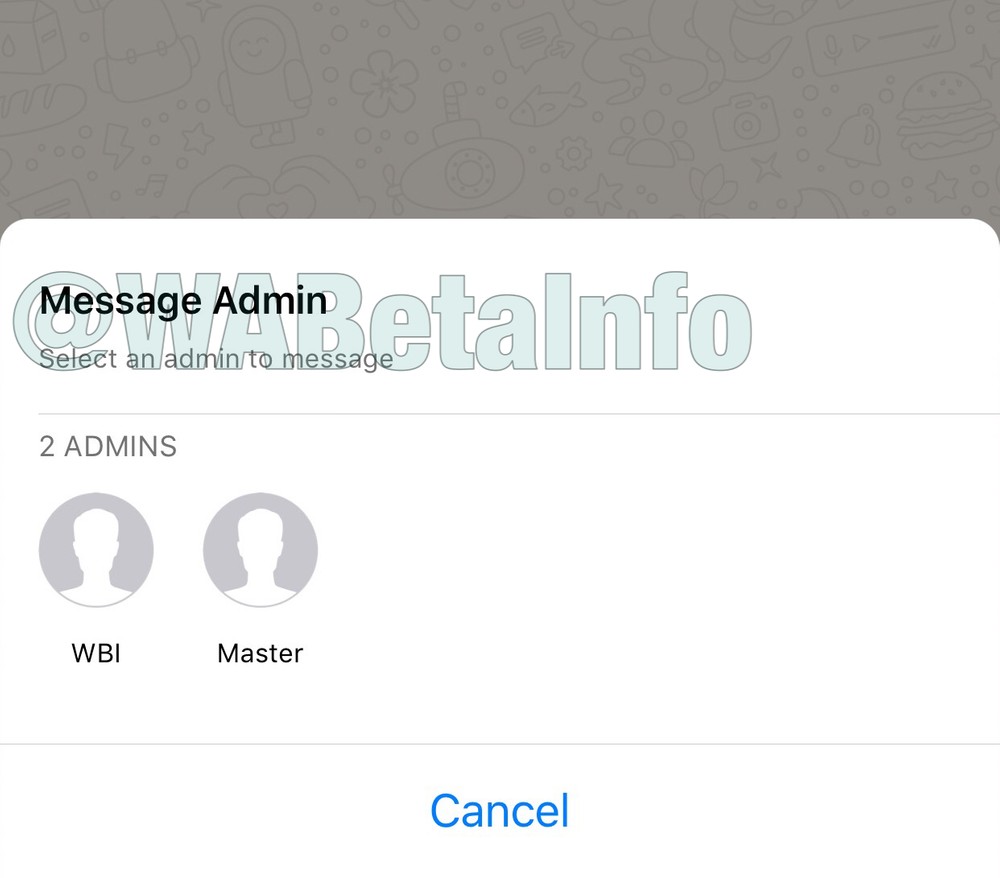Viewport: 1000px width, 878px height.
Task: Click the Message Admin title
Action: [183, 300]
